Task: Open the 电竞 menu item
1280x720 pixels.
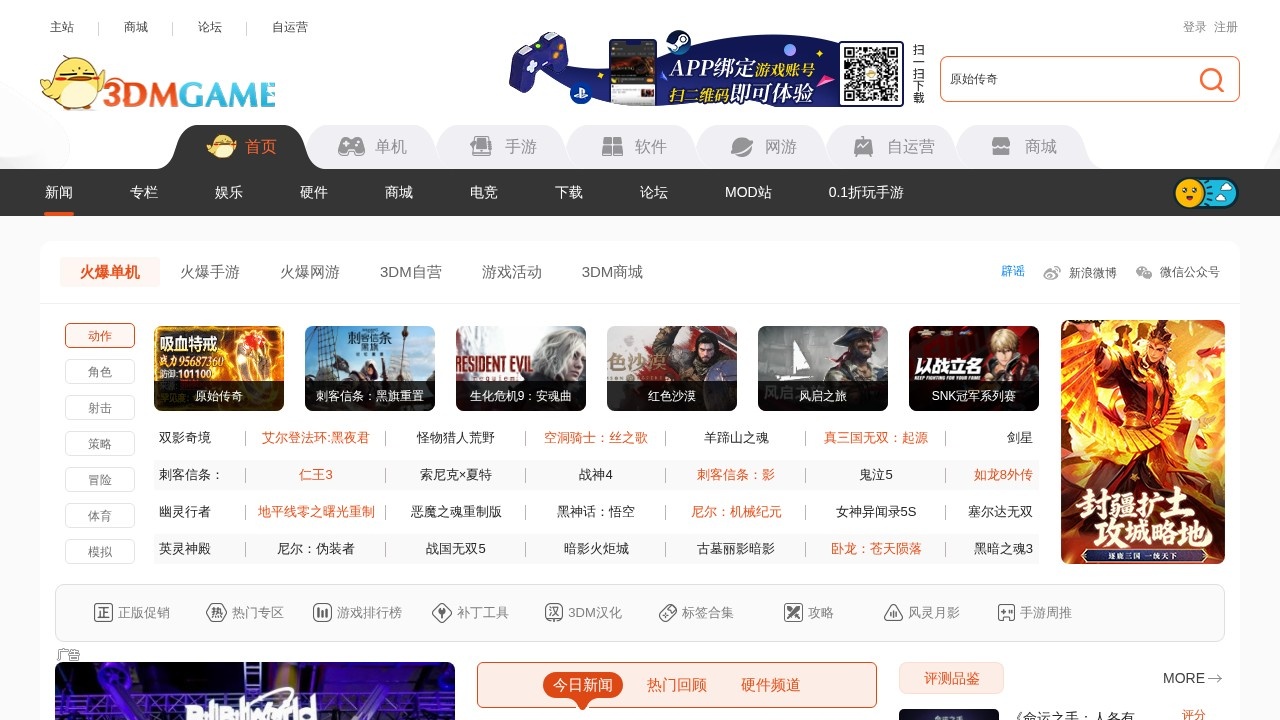Action: click(484, 192)
